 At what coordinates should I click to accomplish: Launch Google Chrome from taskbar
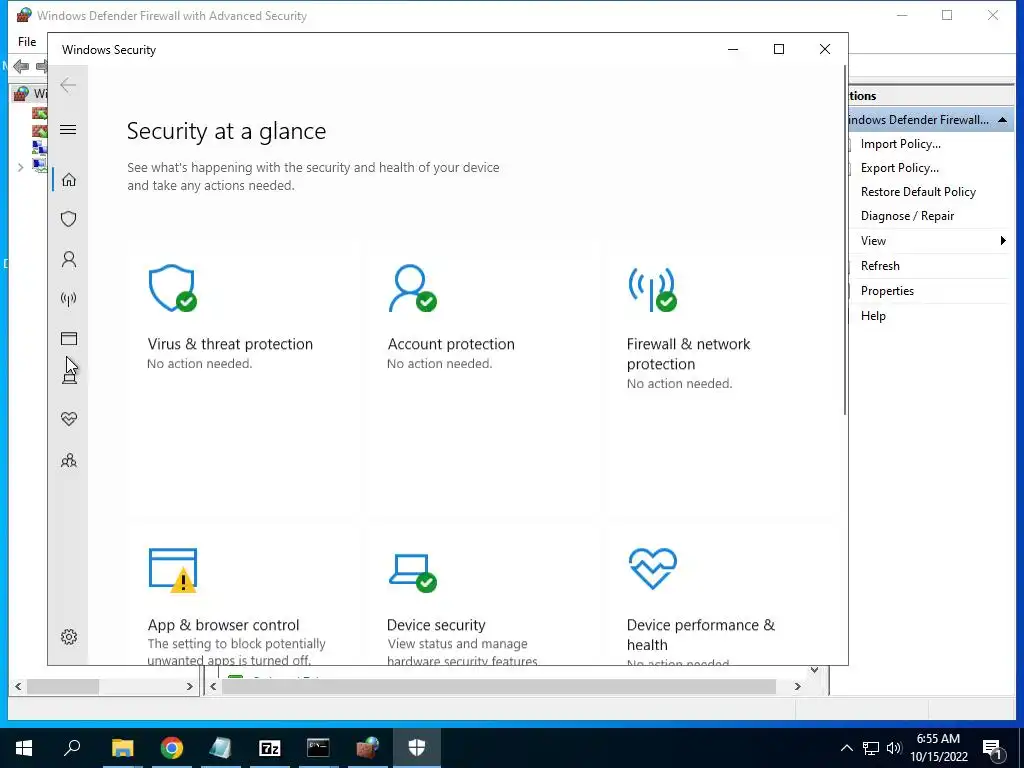click(171, 748)
